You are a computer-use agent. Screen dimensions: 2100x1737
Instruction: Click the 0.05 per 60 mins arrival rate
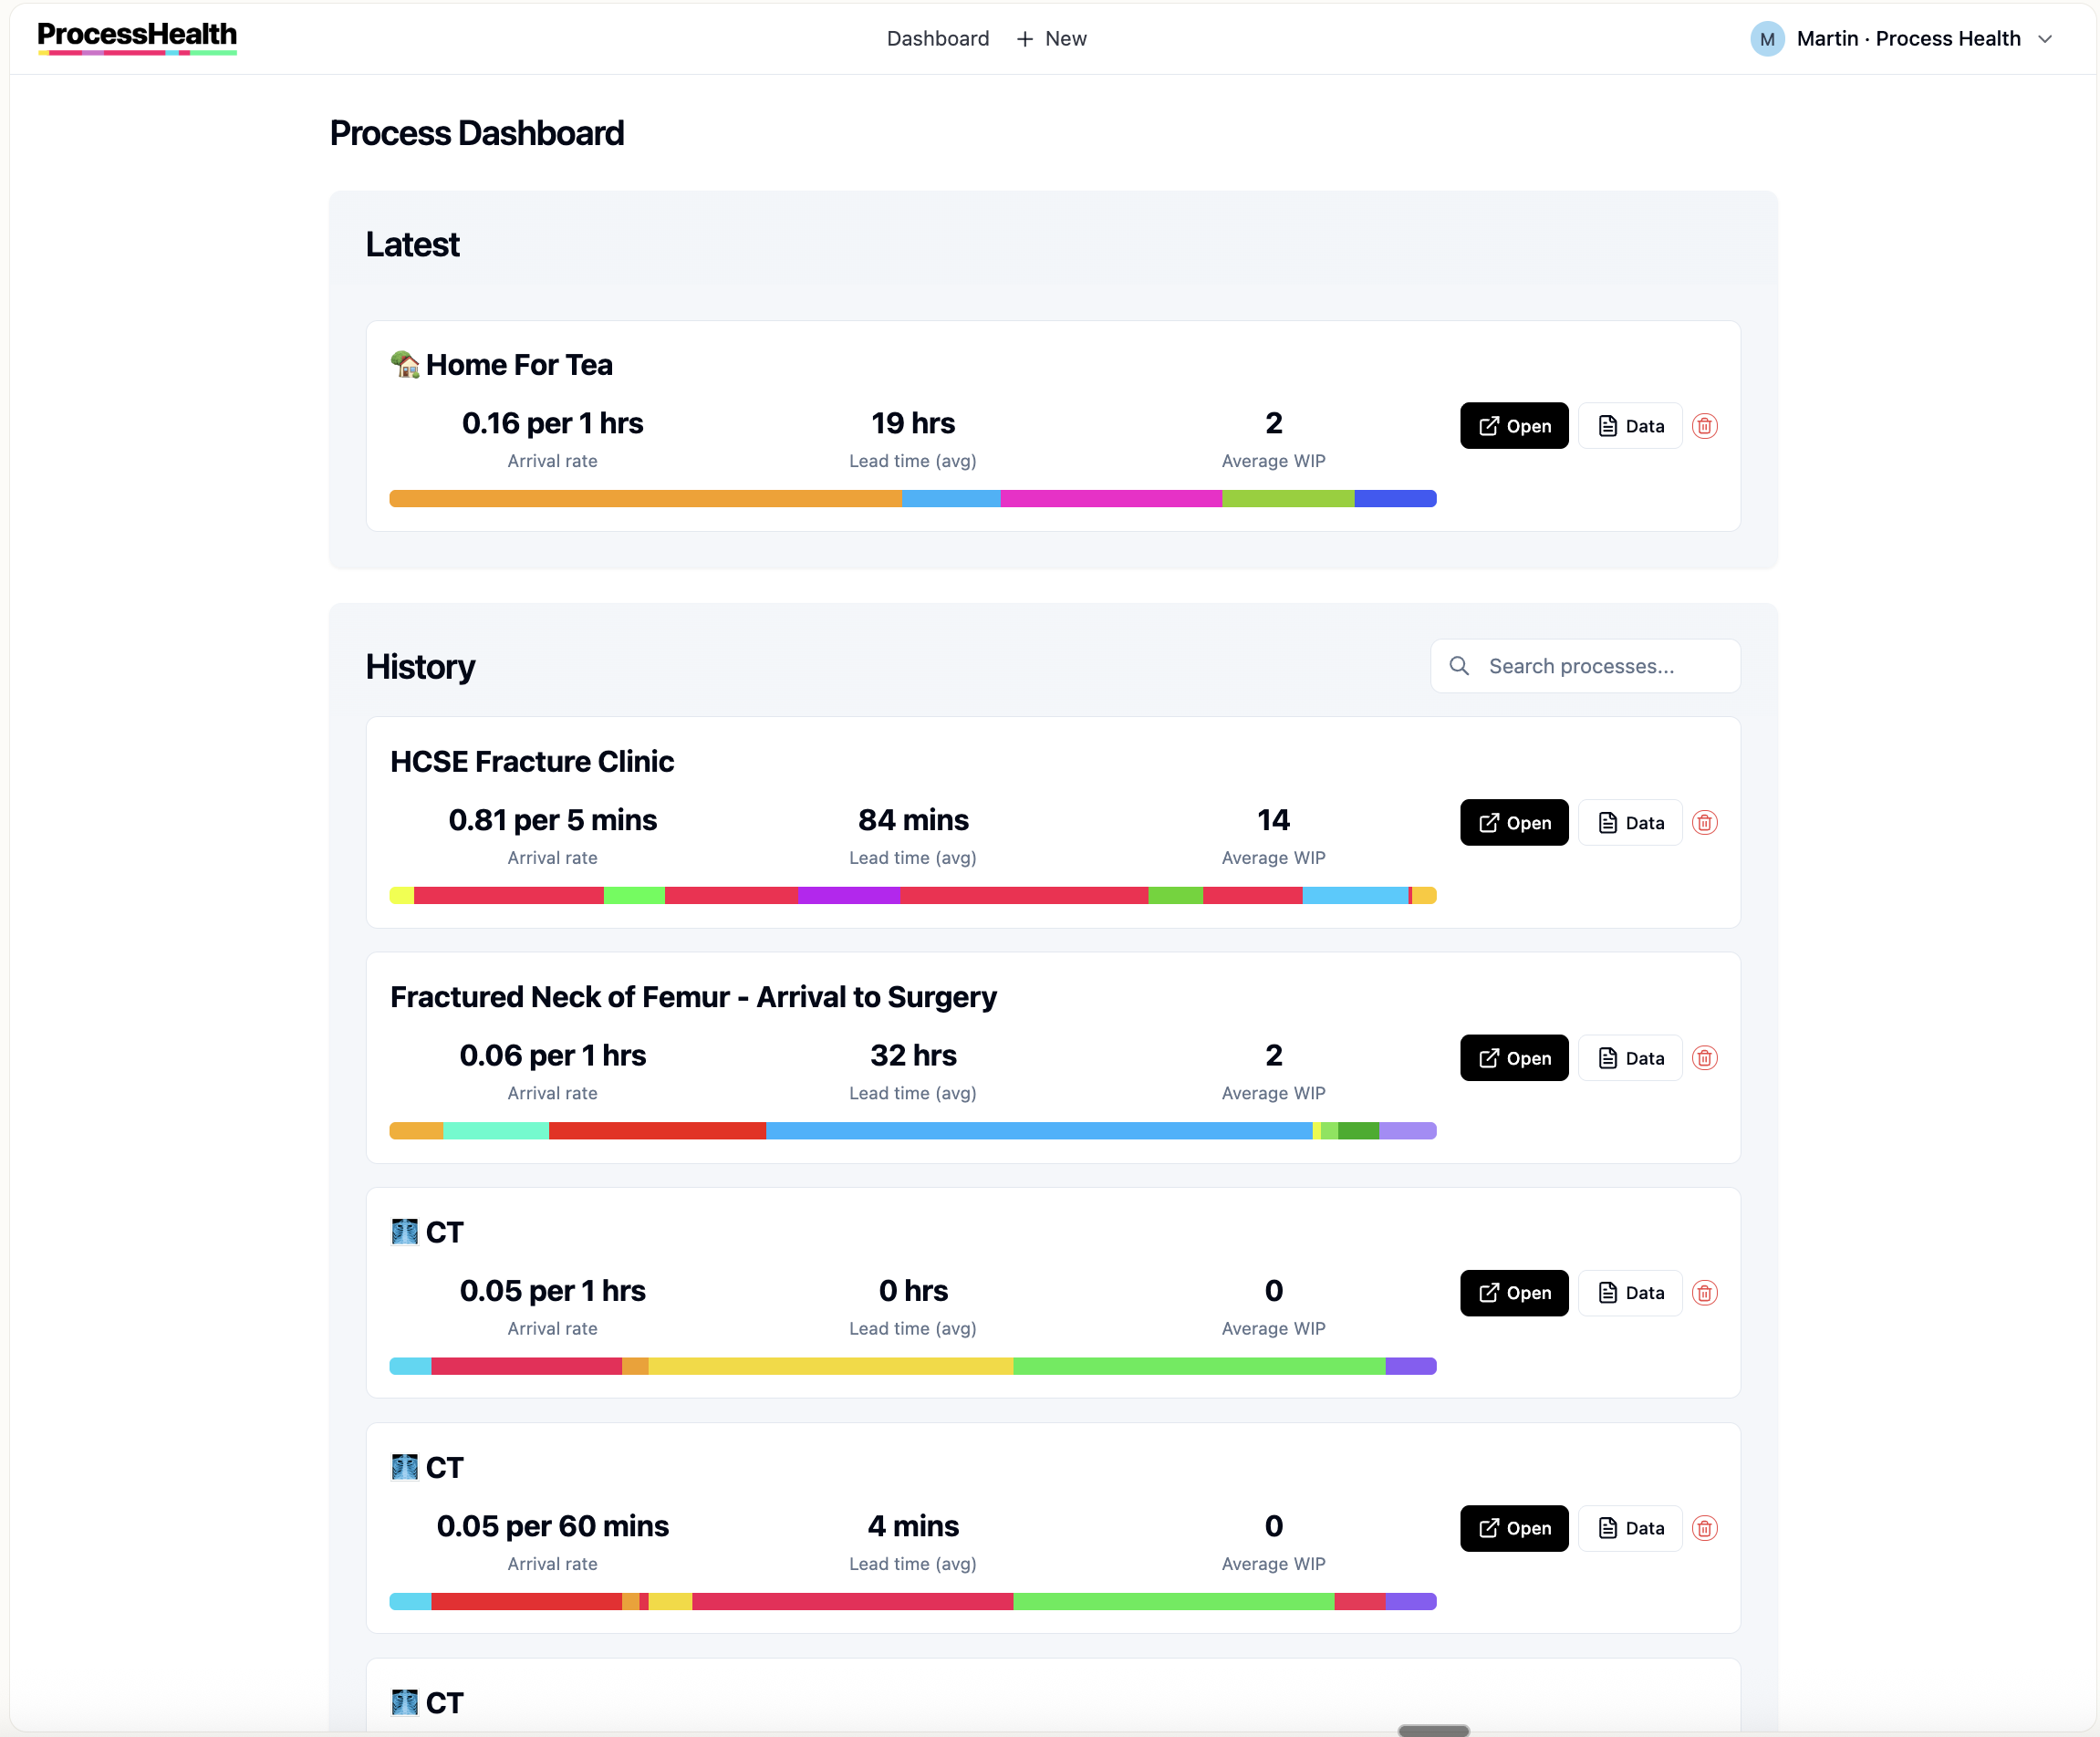(552, 1526)
